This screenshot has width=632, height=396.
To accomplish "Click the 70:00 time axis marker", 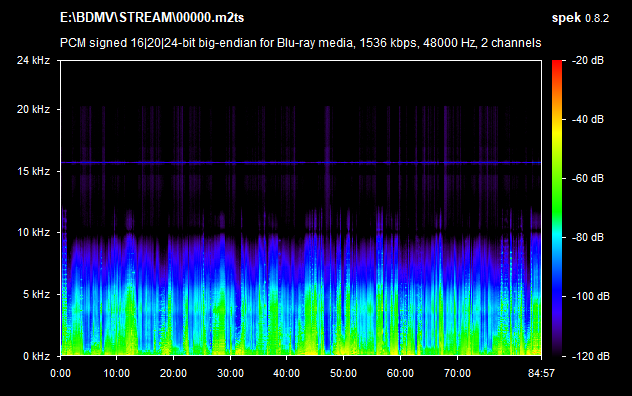I will (457, 373).
